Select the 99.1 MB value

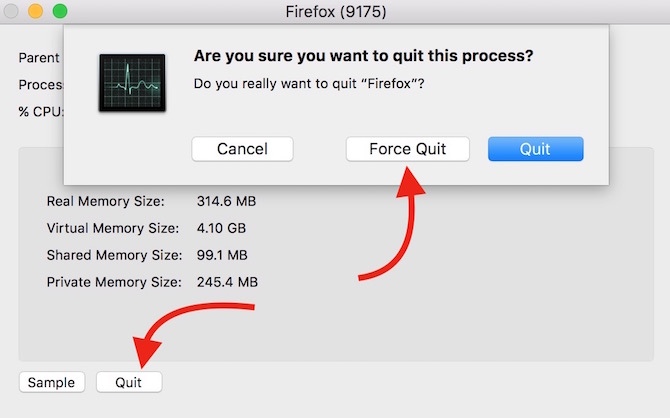223,255
